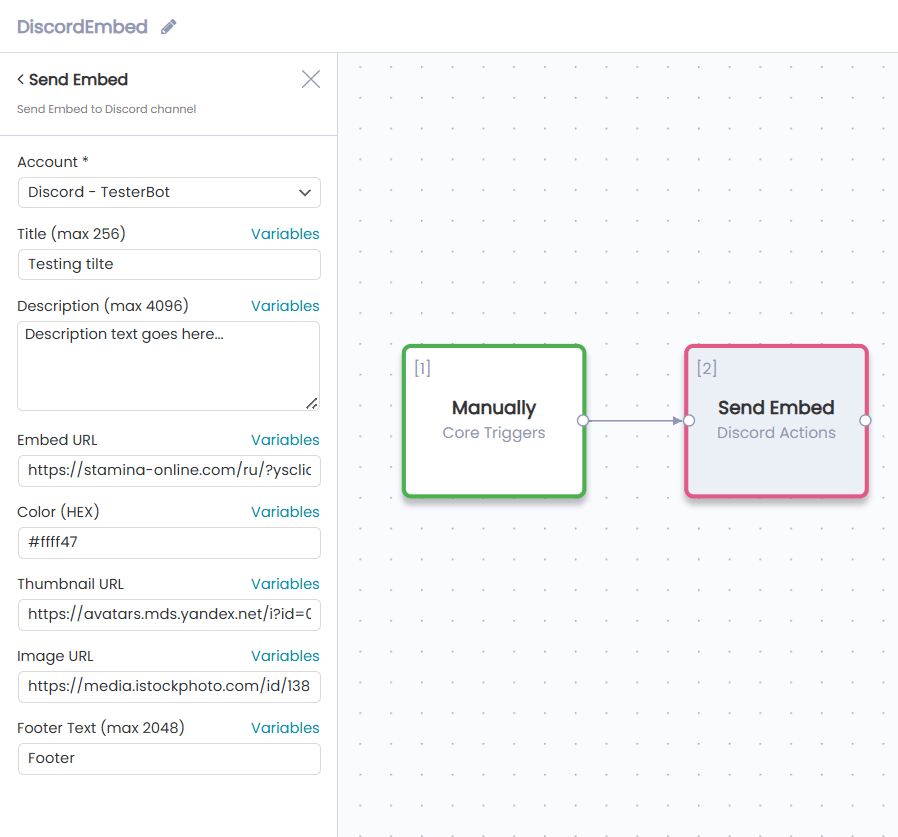Click the back chevron beside Send Embed
This screenshot has height=837, width=898.
coord(17,80)
